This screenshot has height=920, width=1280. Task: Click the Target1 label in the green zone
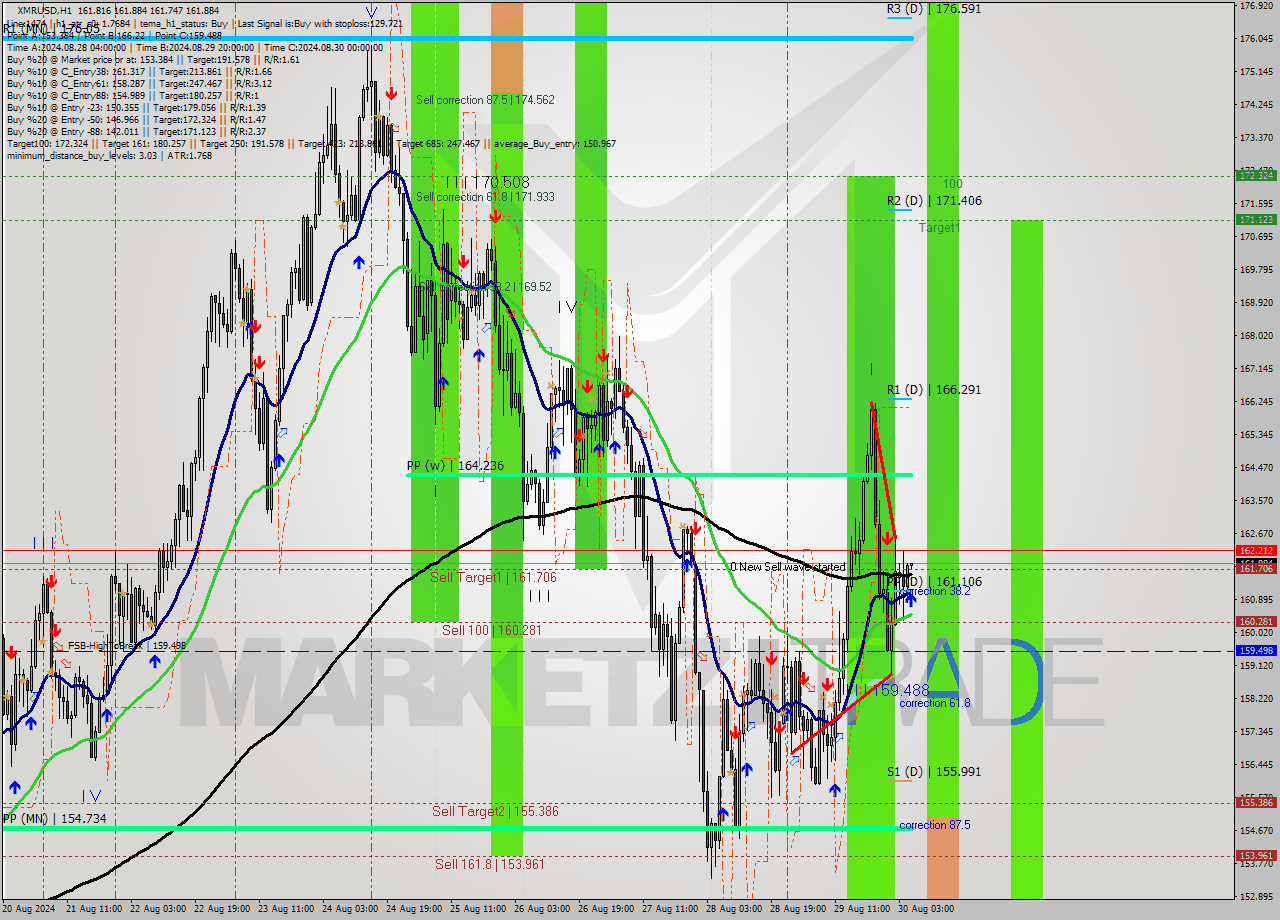click(940, 228)
